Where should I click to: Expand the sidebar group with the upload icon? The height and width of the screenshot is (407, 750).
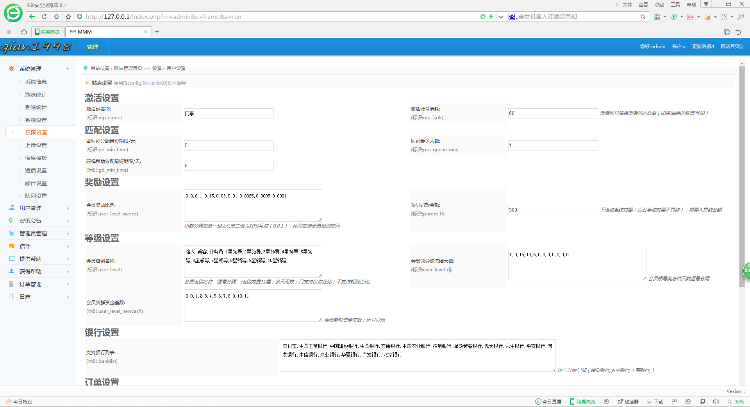(67, 271)
